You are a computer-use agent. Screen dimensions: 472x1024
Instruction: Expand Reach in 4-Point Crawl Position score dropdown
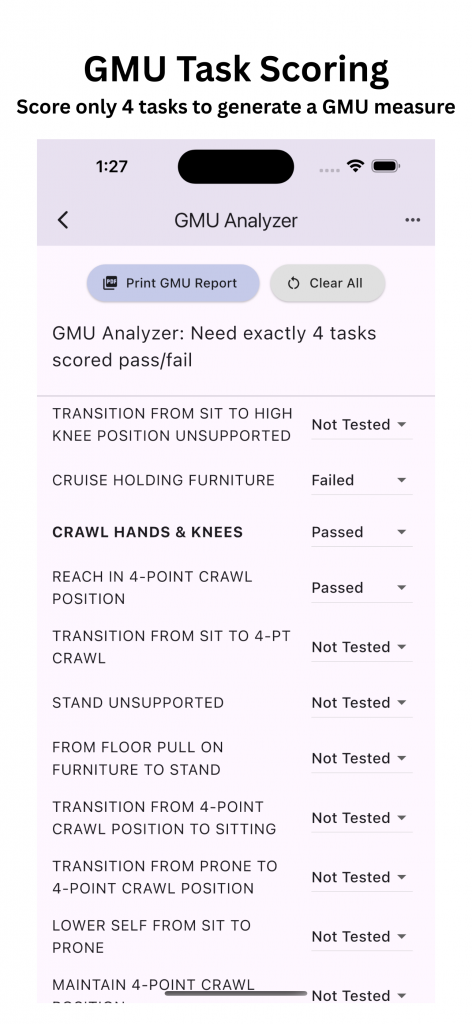coord(361,588)
